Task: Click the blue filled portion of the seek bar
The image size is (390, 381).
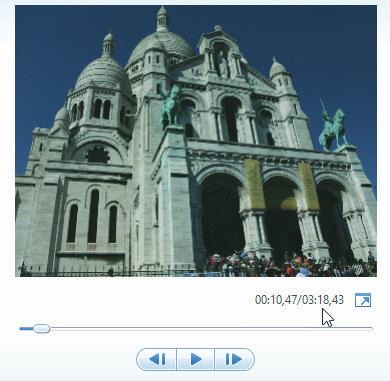Action: (x=26, y=329)
